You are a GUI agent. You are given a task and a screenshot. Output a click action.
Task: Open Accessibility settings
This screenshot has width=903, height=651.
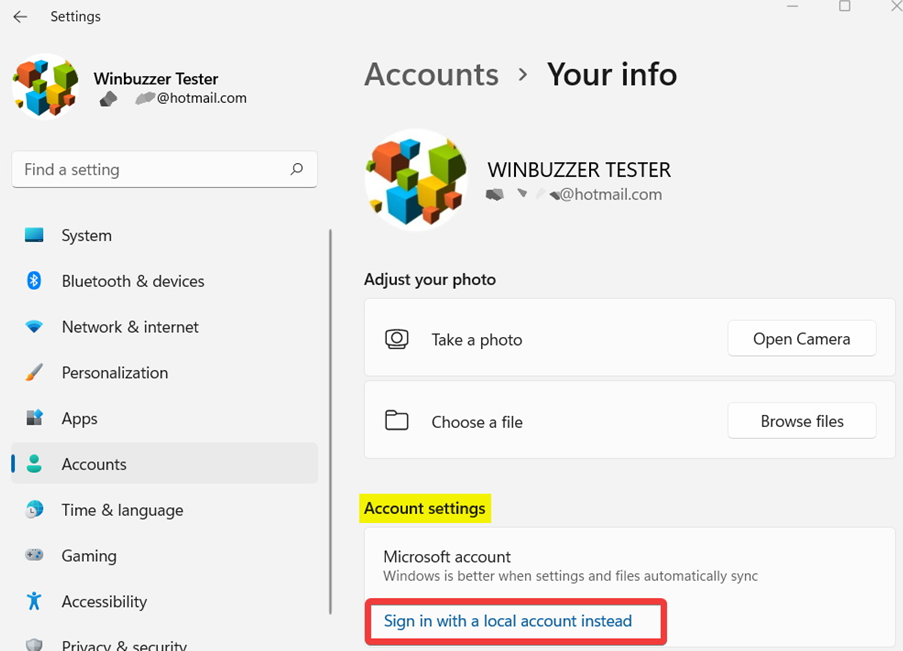point(164,601)
